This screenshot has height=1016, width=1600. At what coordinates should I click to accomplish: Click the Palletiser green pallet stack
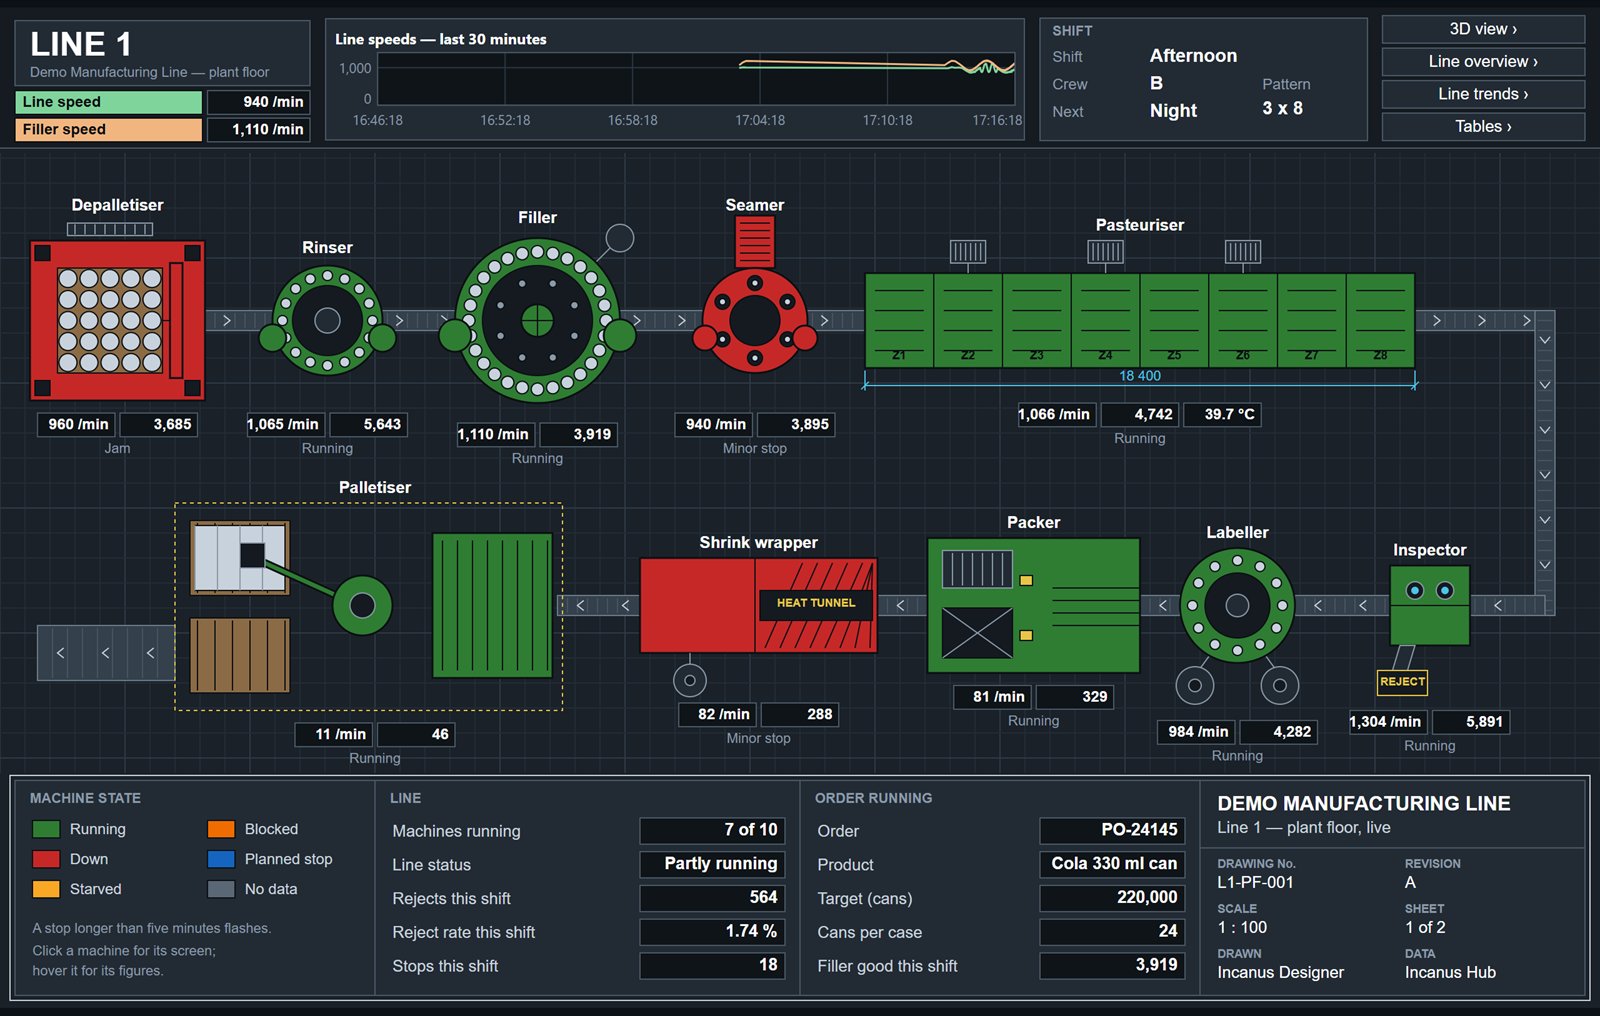[492, 605]
